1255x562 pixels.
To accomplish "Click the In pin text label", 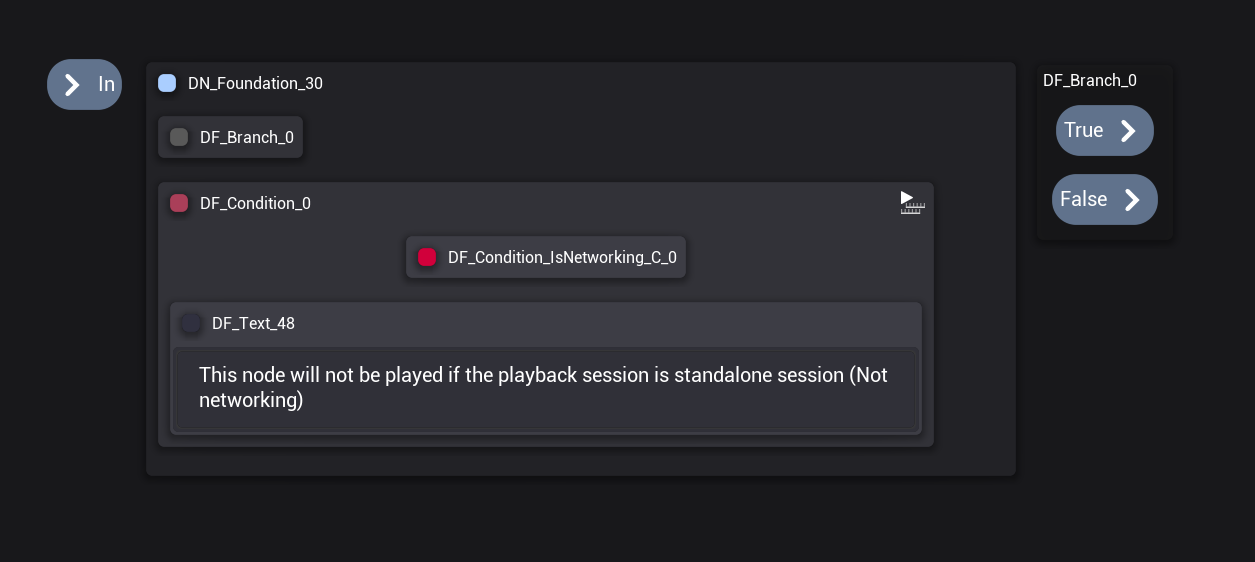I will click(x=106, y=85).
